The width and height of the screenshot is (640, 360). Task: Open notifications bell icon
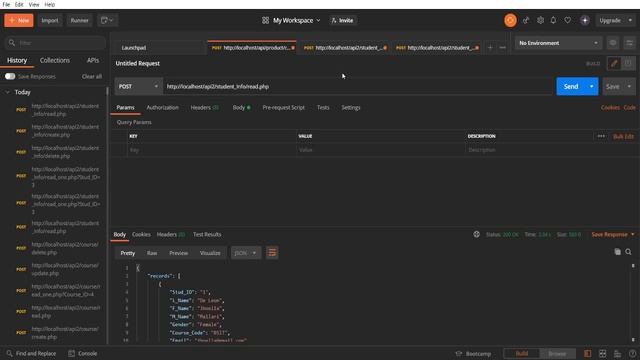[553, 20]
